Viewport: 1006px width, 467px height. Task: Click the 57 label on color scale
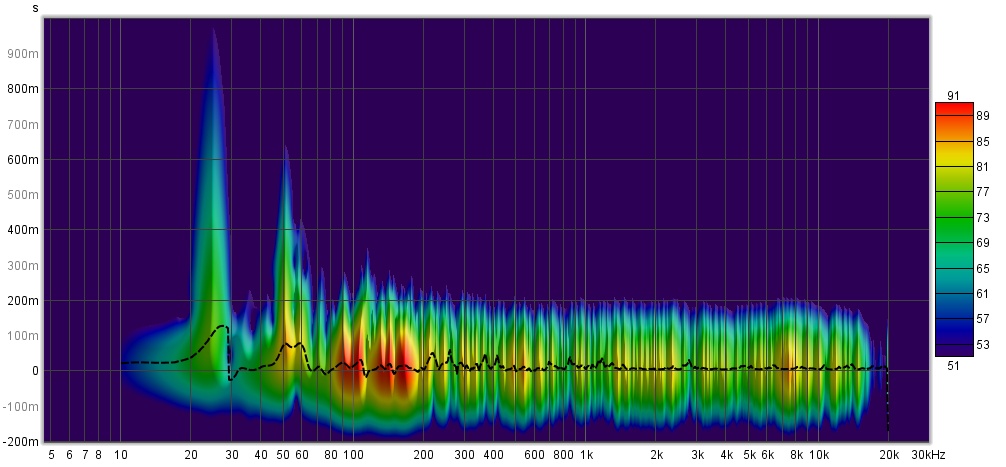point(982,319)
